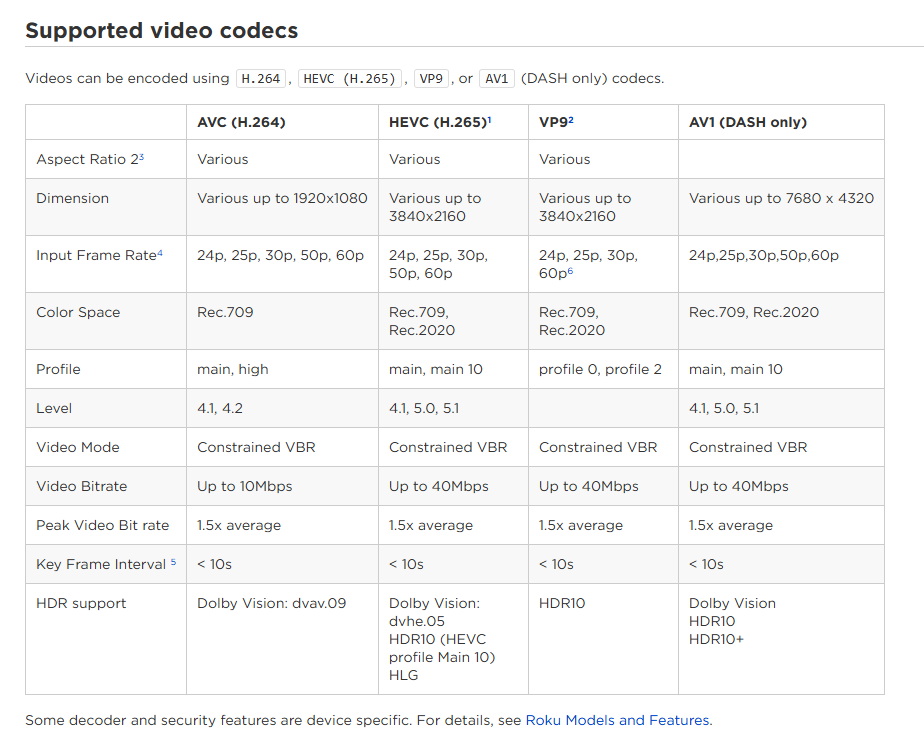Click the AVC (H.264) column header
The image size is (924, 742).
point(240,122)
